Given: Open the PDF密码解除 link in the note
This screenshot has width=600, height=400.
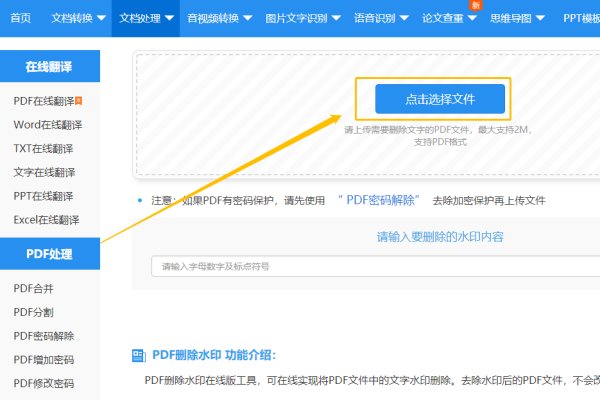Looking at the screenshot, I should [x=379, y=200].
